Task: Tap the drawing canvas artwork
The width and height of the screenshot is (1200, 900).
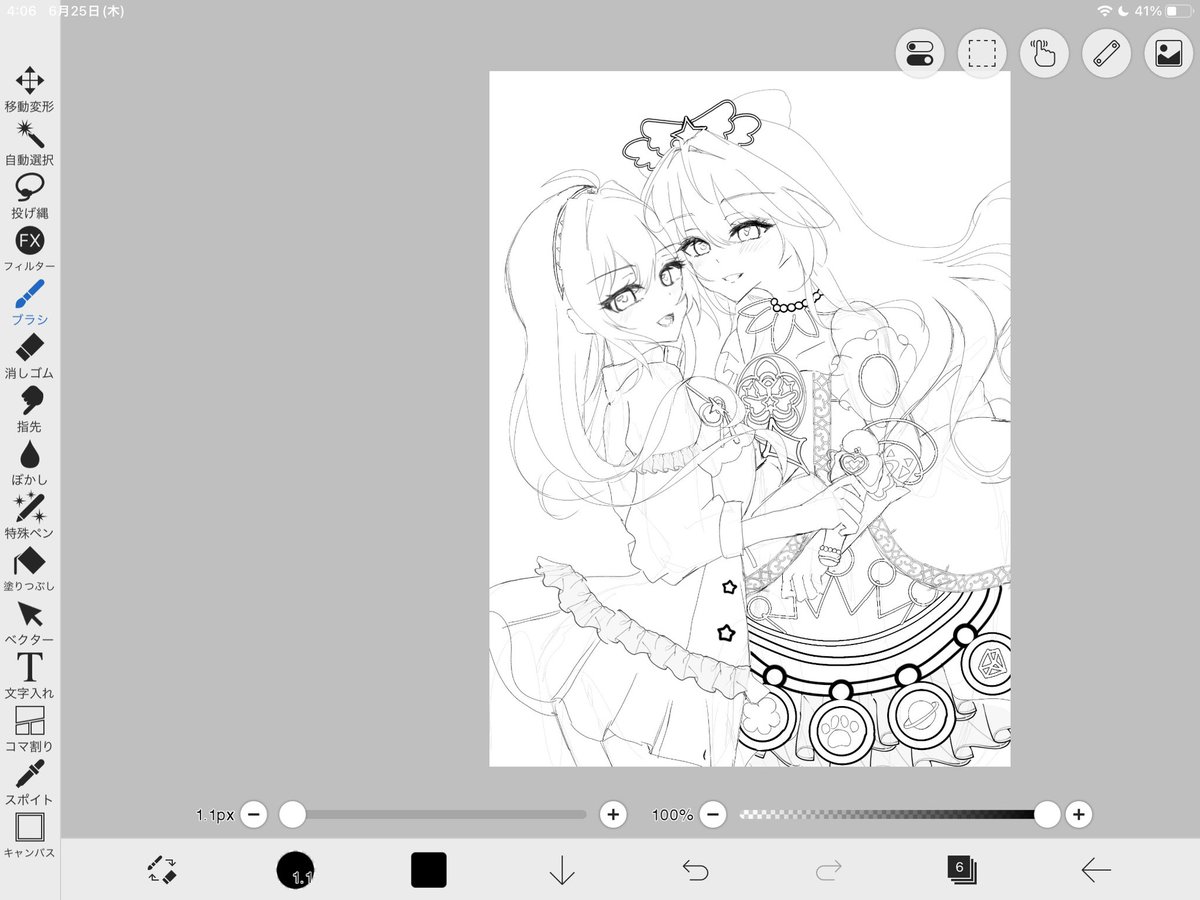Action: pos(749,419)
